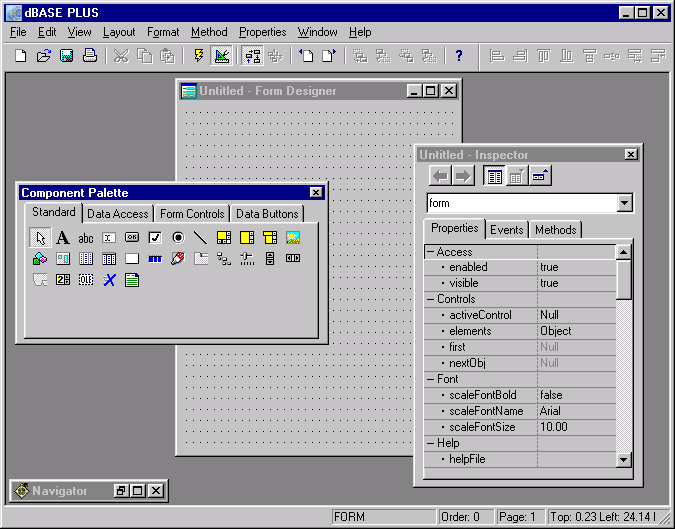Viewport: 675px width, 529px height.
Task: Click the Print toolbar icon
Action: click(90, 56)
